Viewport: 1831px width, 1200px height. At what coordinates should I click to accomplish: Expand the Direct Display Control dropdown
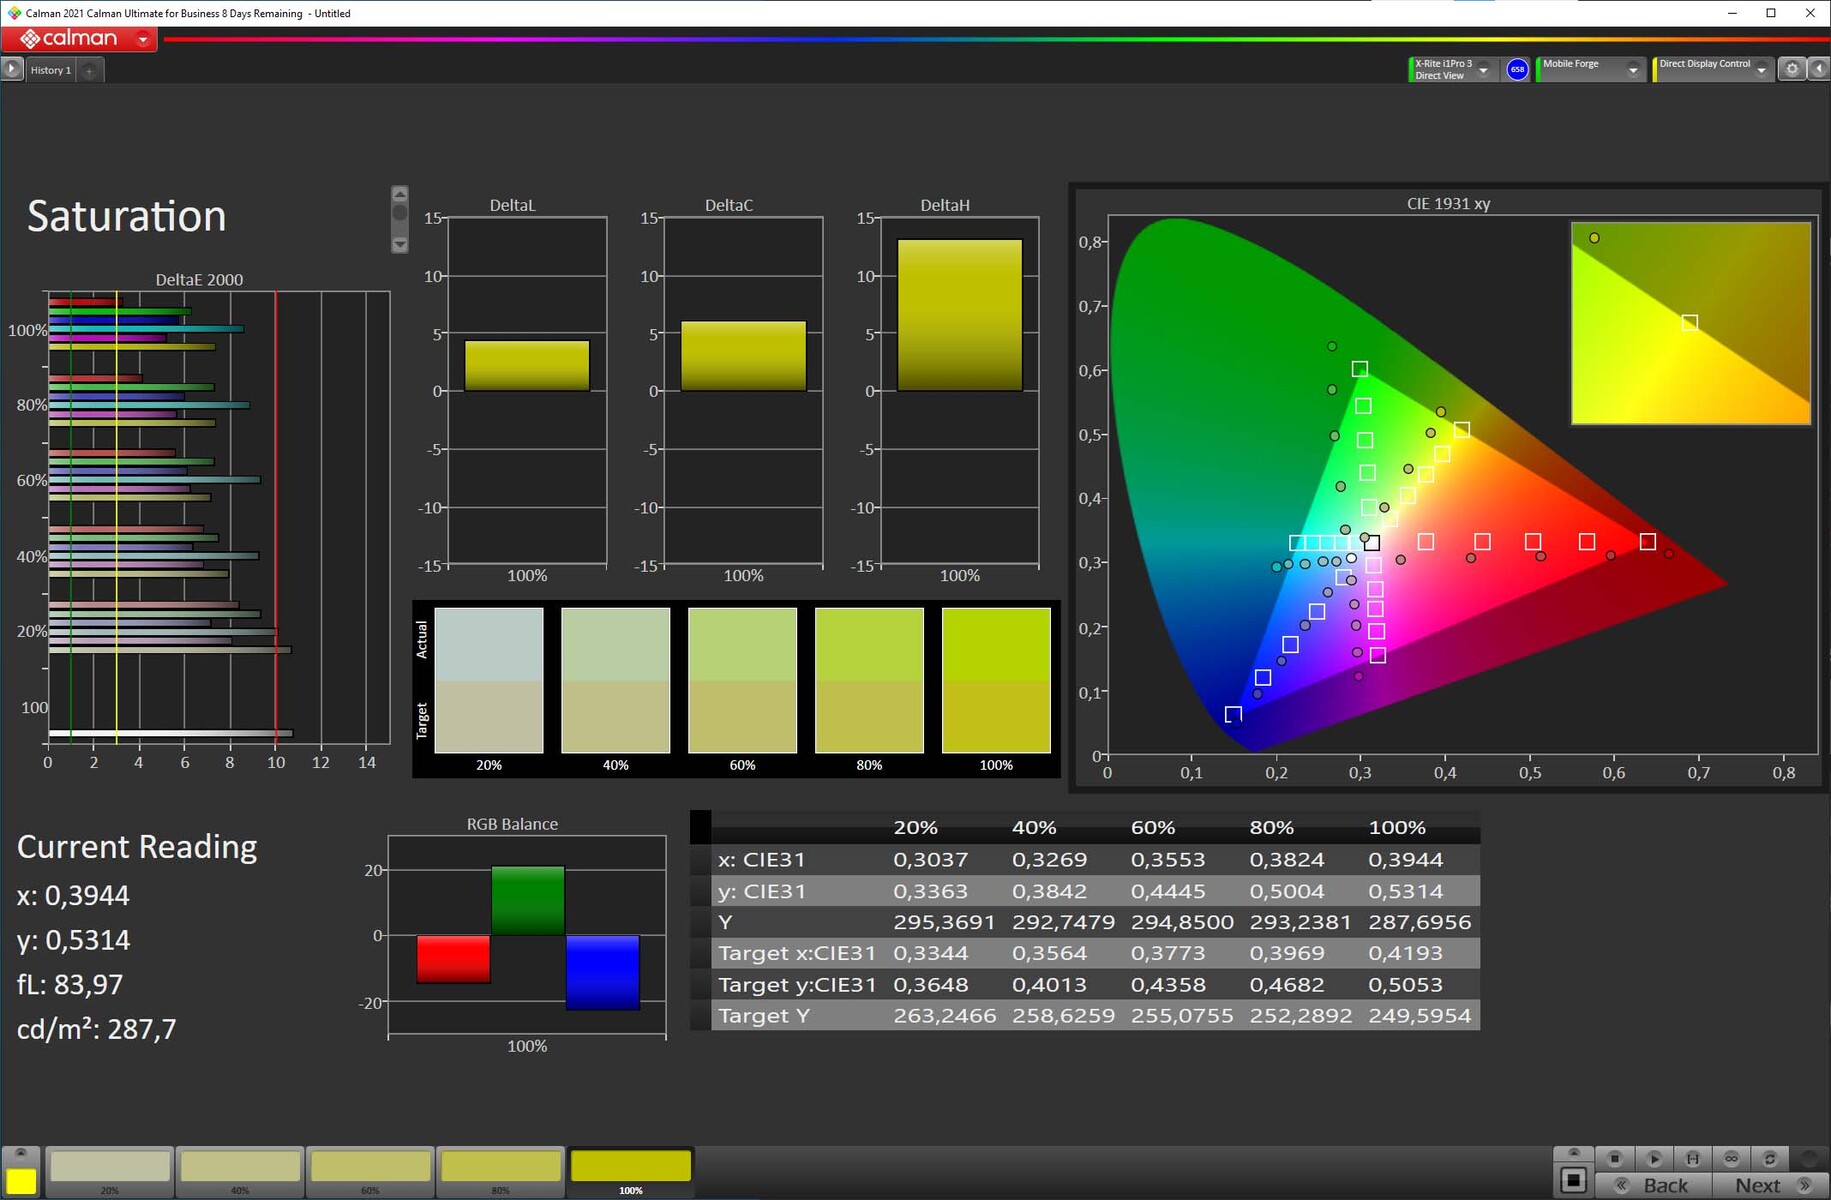[x=1761, y=70]
